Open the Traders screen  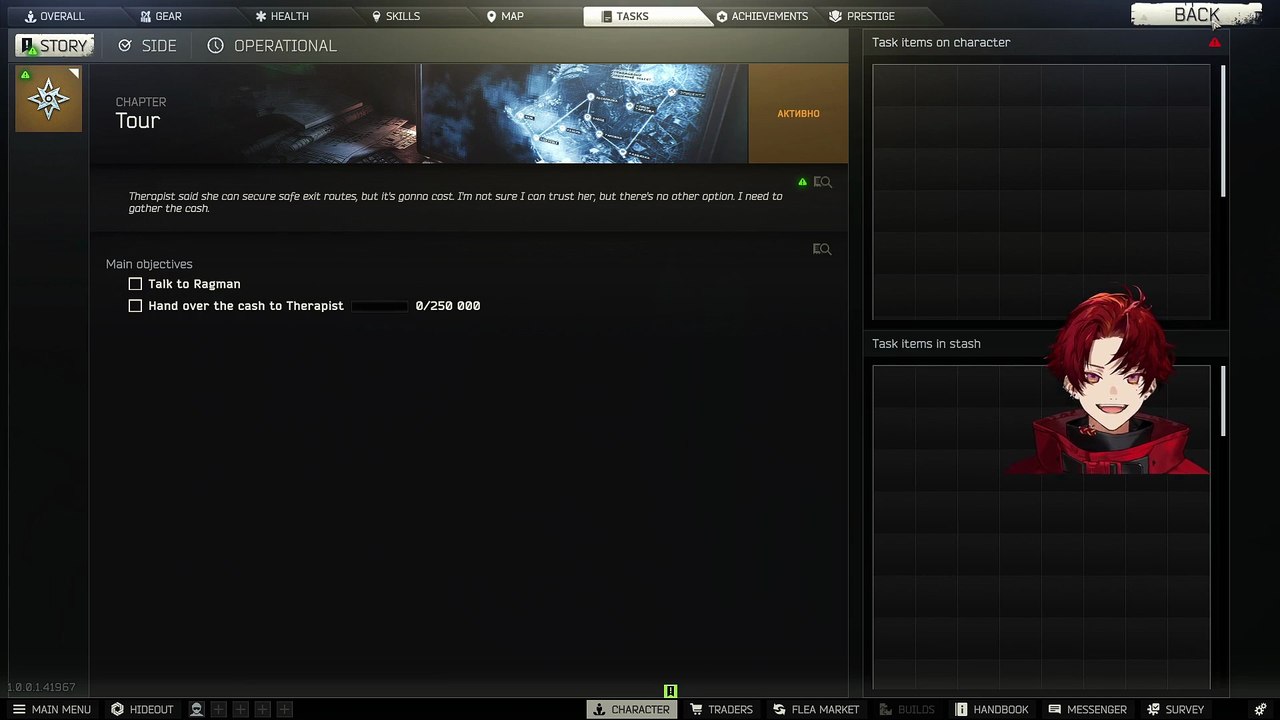(721, 709)
